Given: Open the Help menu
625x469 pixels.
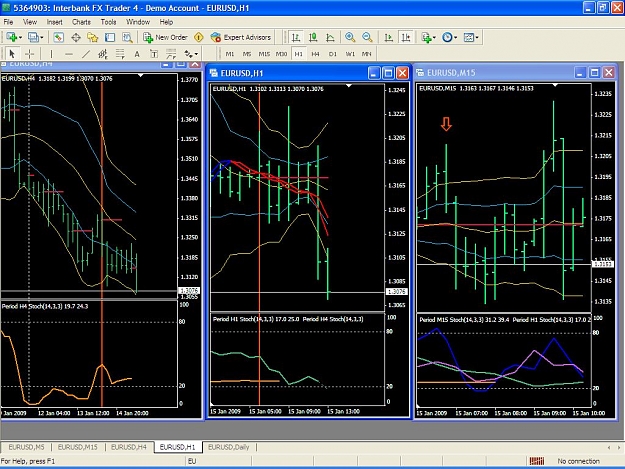Looking at the screenshot, I should coord(166,22).
